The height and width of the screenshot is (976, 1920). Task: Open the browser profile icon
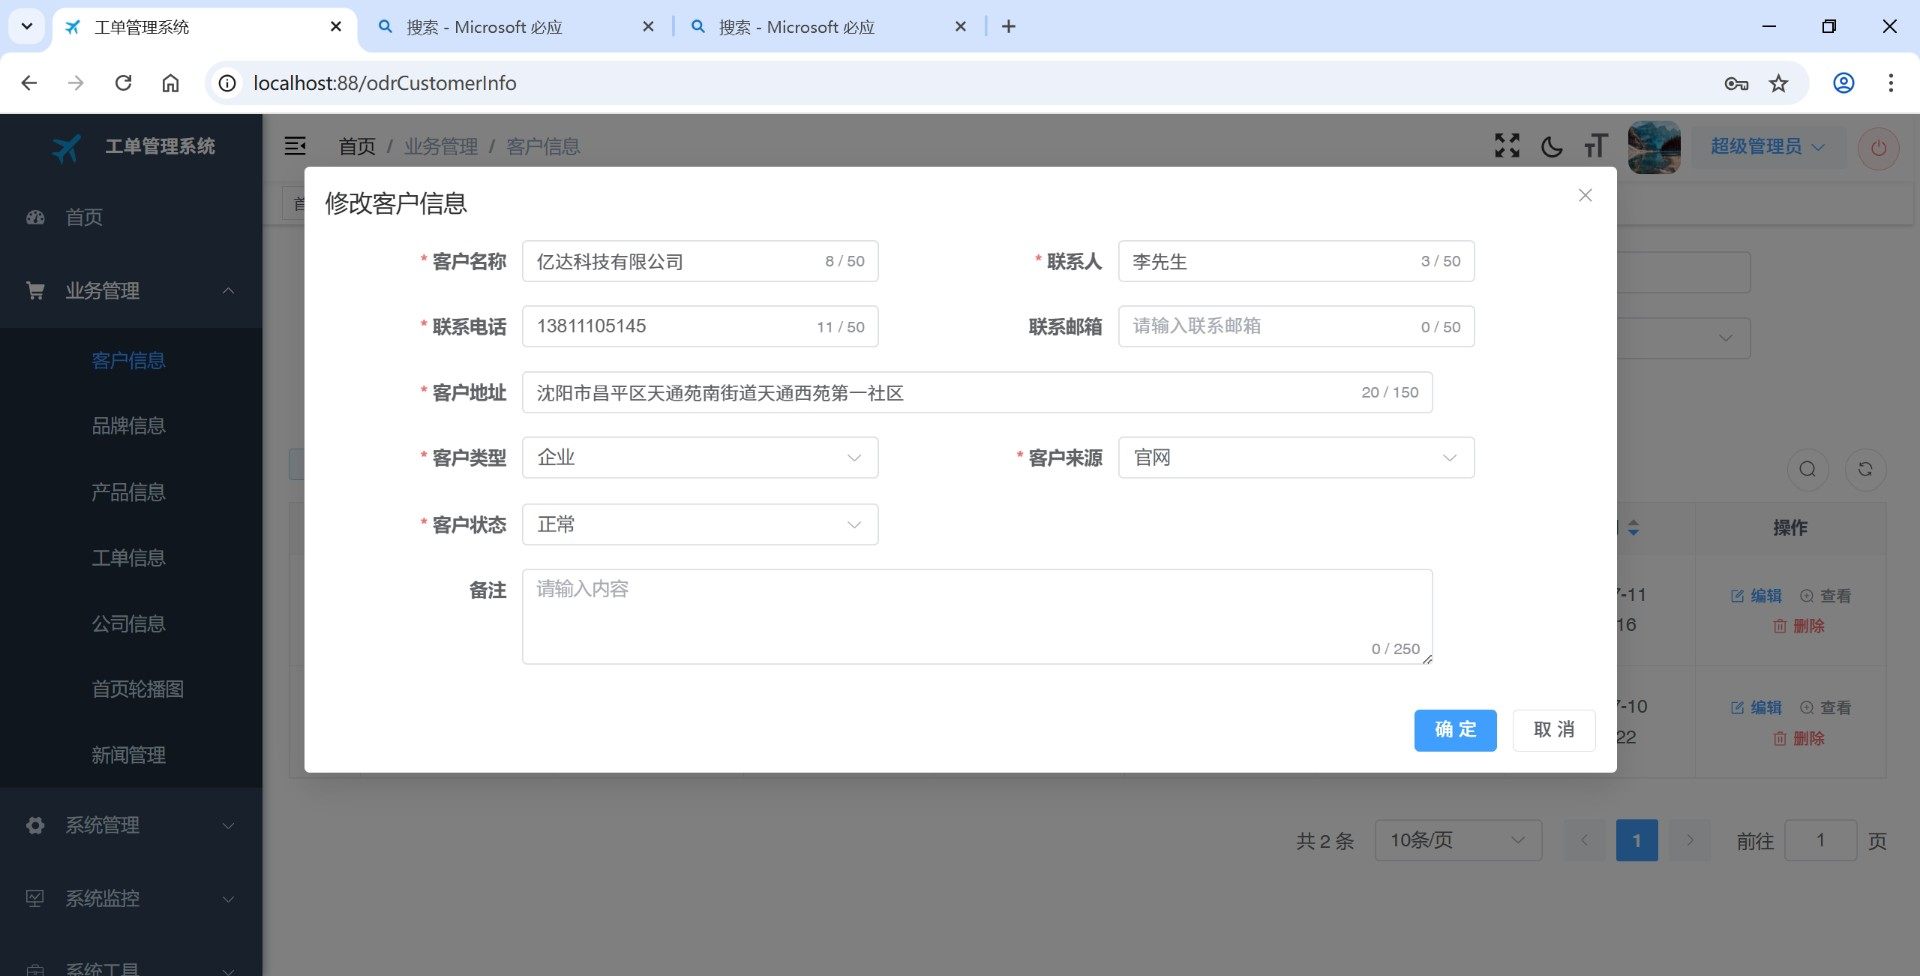pyautogui.click(x=1843, y=83)
